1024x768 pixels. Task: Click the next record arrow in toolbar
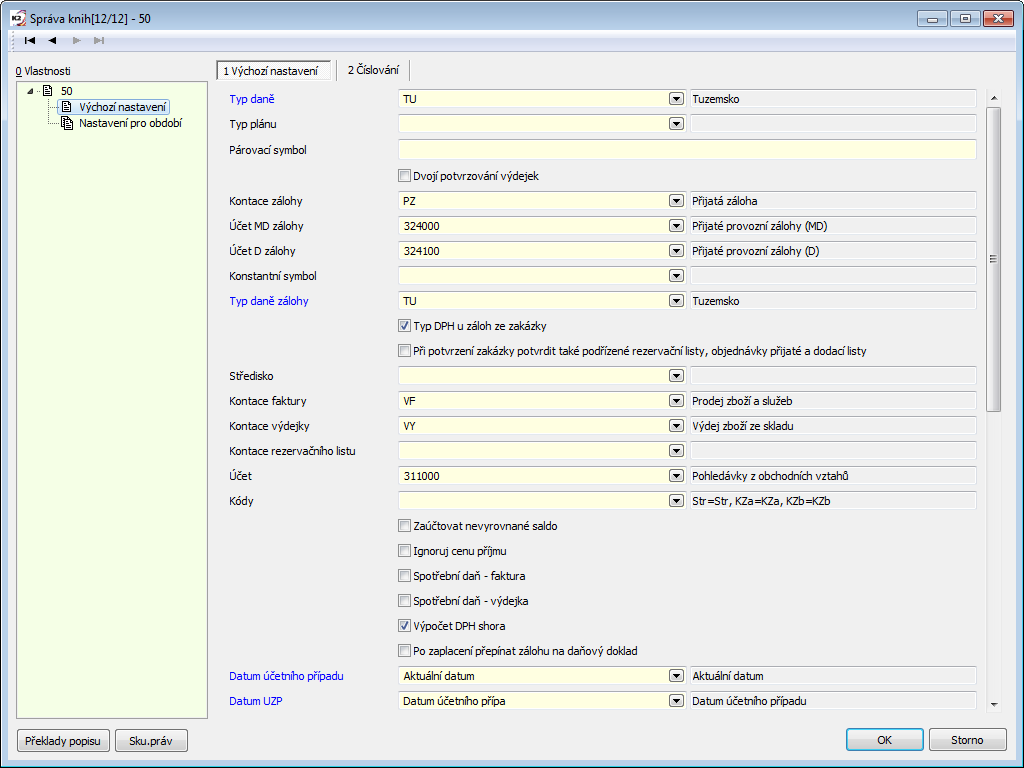tap(77, 40)
